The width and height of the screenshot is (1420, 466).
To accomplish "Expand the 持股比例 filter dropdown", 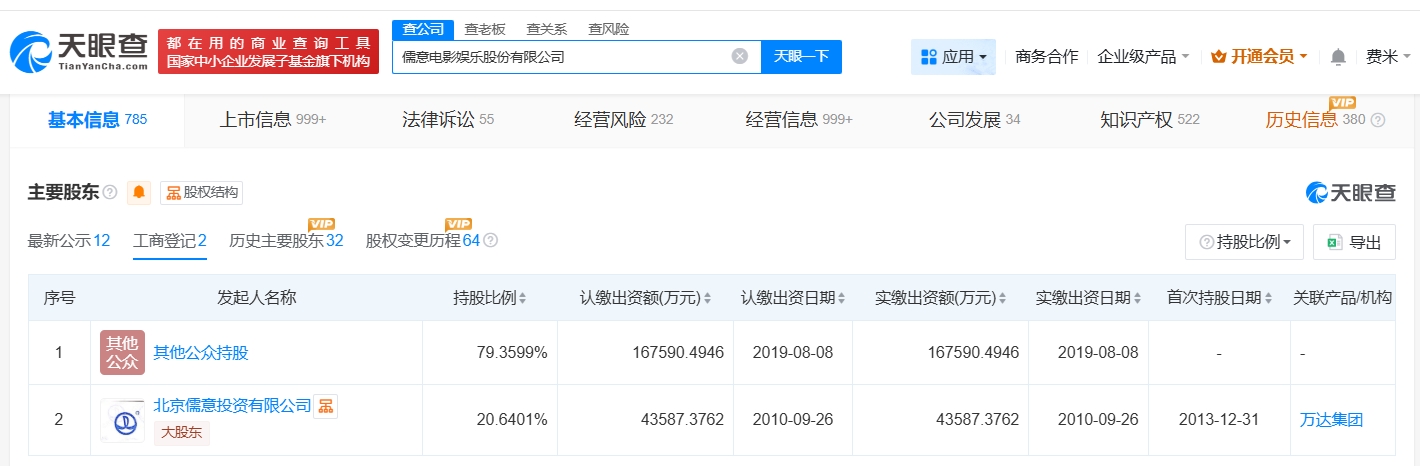I will tap(1244, 242).
